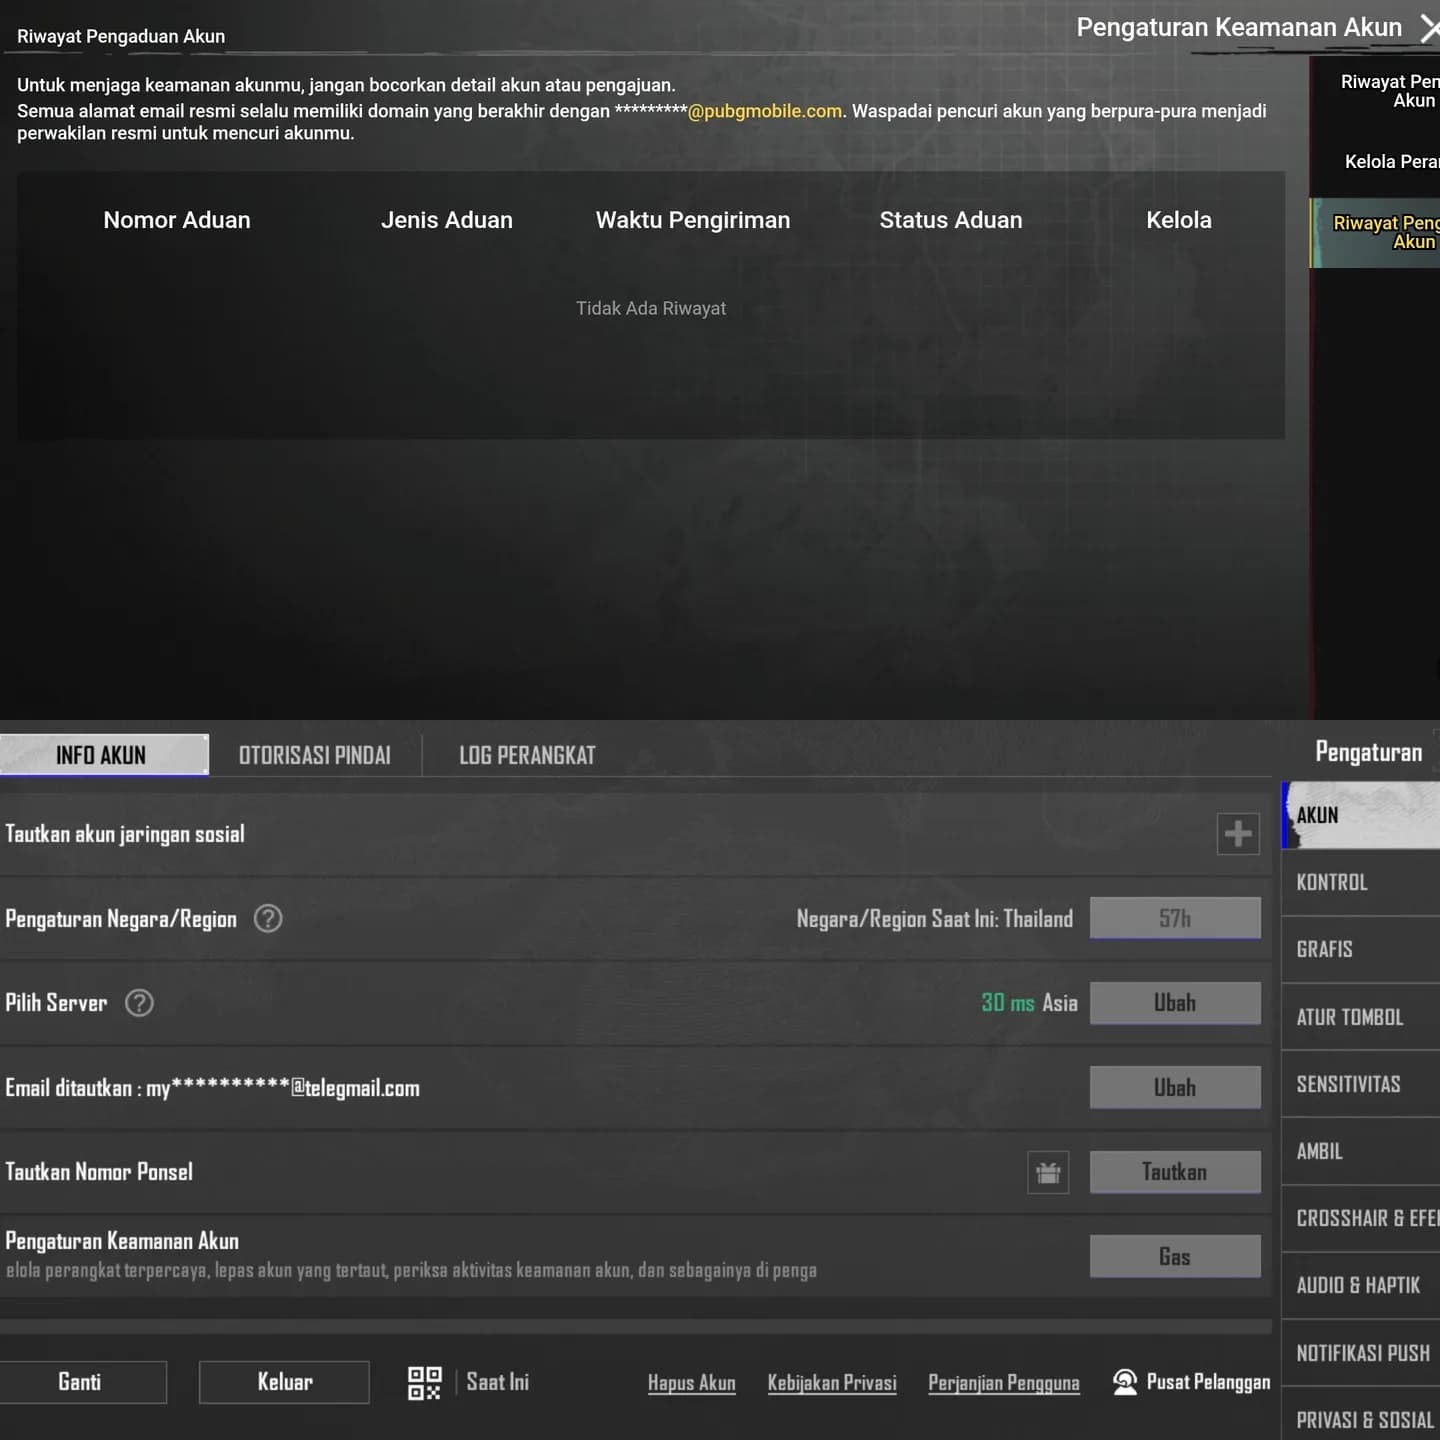Select highlighted Riwayat Pengaduan Akun sidebar item
1440x1440 pixels.
point(1375,232)
